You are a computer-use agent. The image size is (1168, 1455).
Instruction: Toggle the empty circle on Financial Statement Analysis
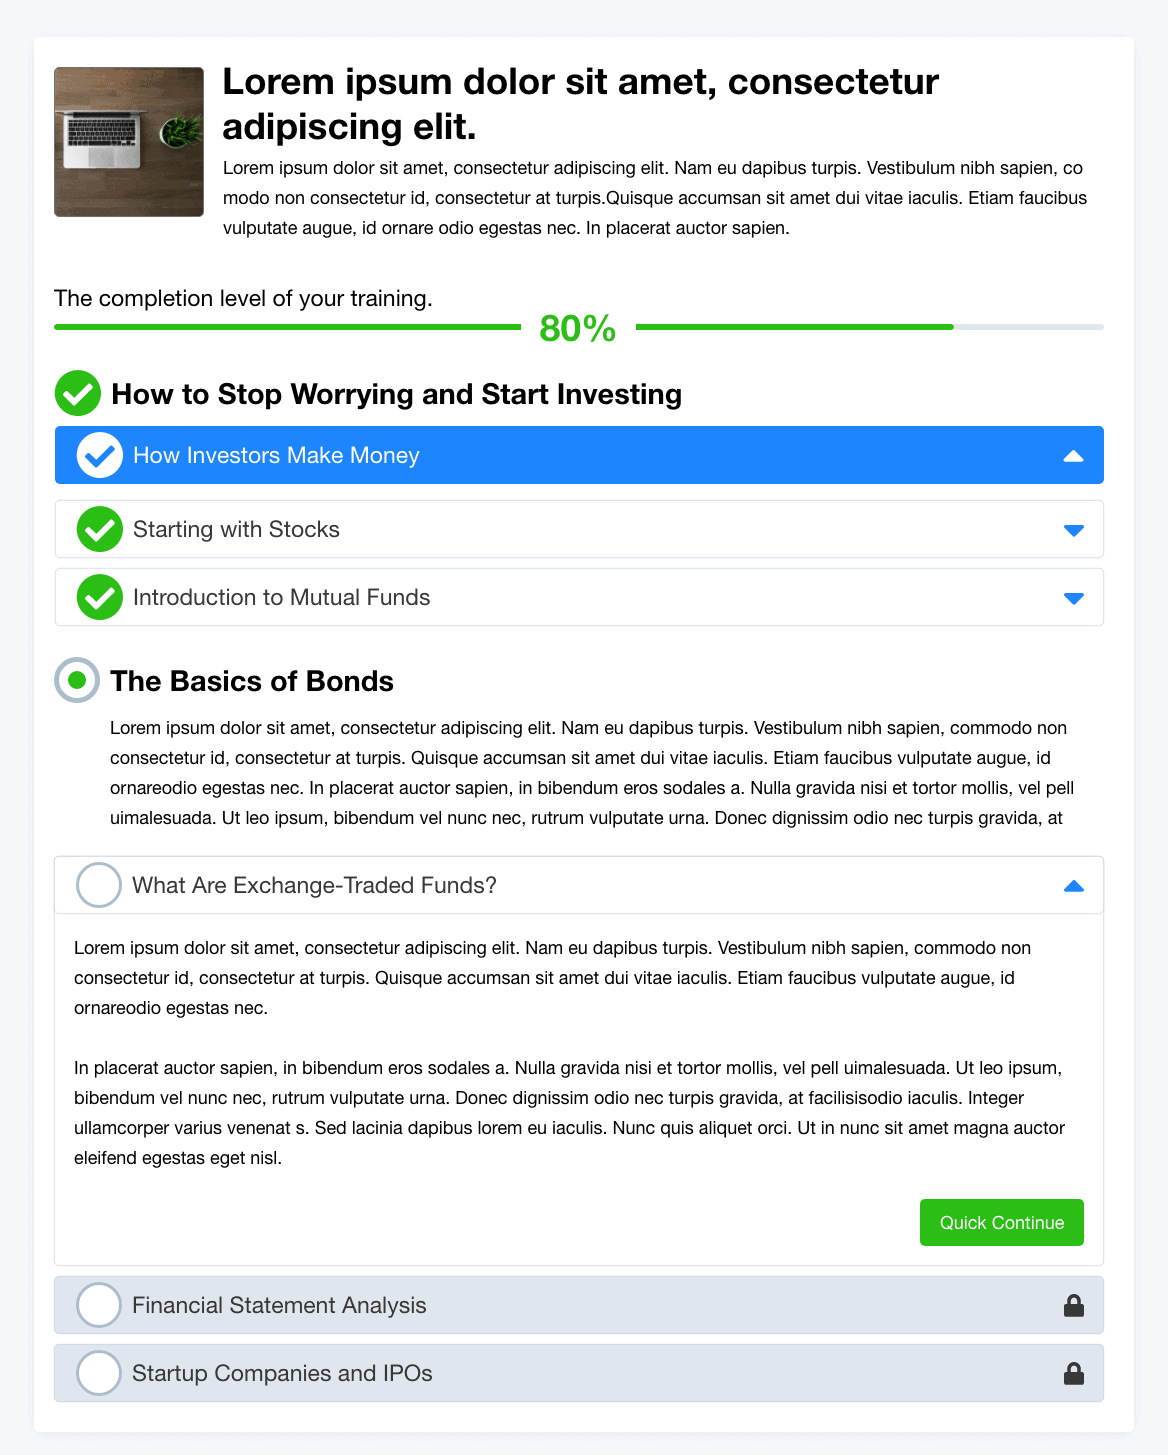click(99, 1305)
